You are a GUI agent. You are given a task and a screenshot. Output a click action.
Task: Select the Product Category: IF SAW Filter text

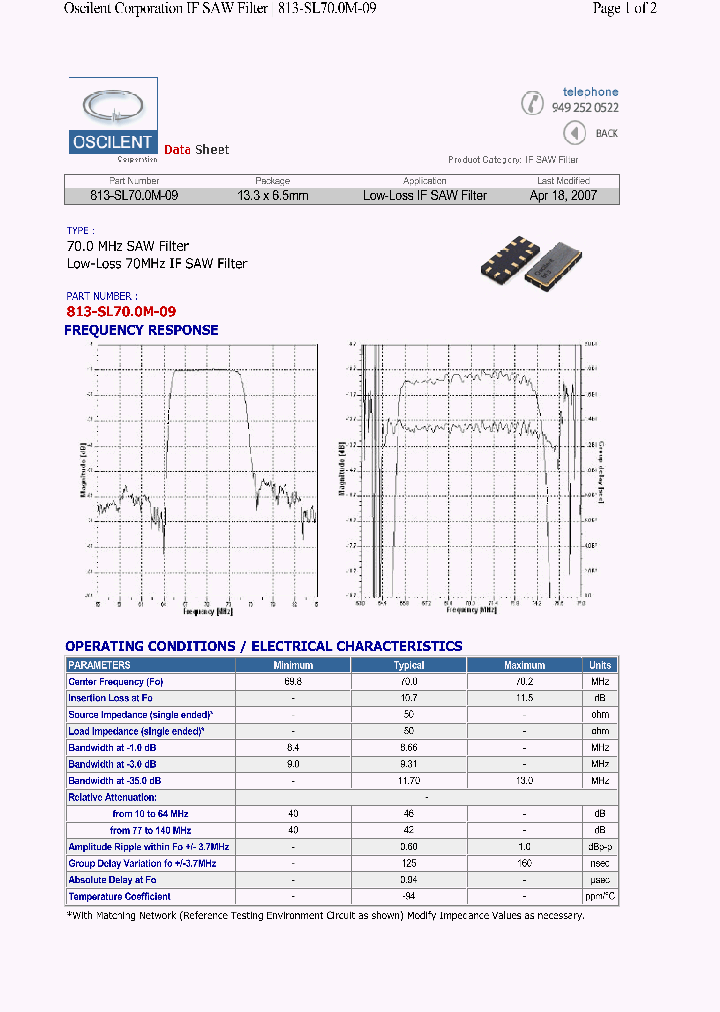point(513,159)
